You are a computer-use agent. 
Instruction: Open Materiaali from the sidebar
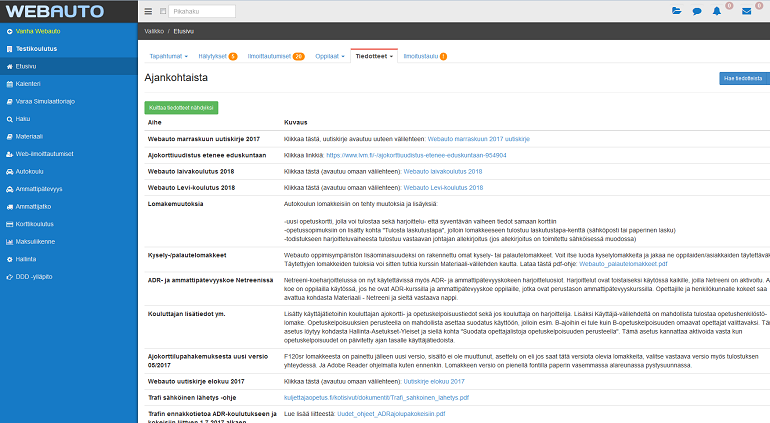click(29, 136)
